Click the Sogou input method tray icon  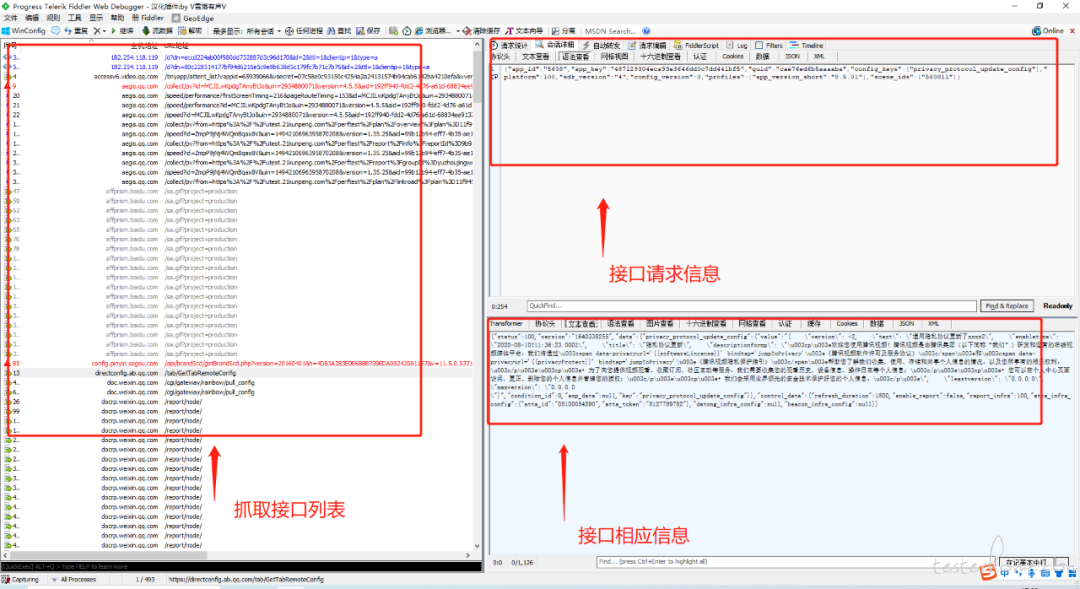tap(988, 572)
